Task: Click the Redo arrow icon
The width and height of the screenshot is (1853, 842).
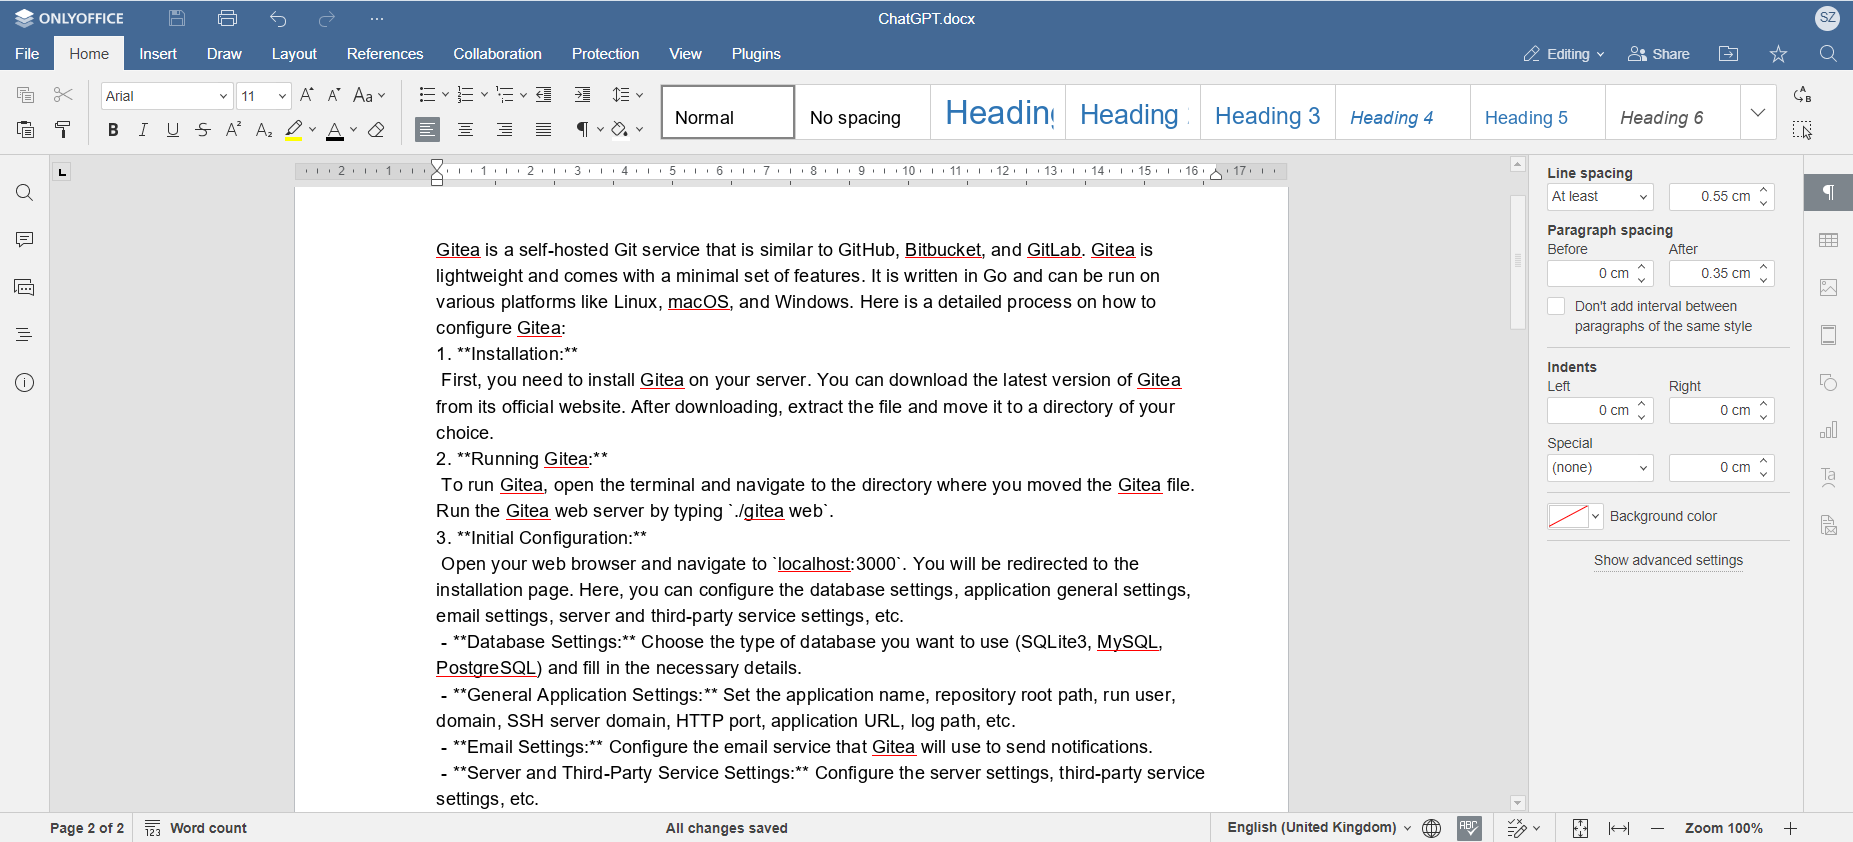Action: point(327,18)
